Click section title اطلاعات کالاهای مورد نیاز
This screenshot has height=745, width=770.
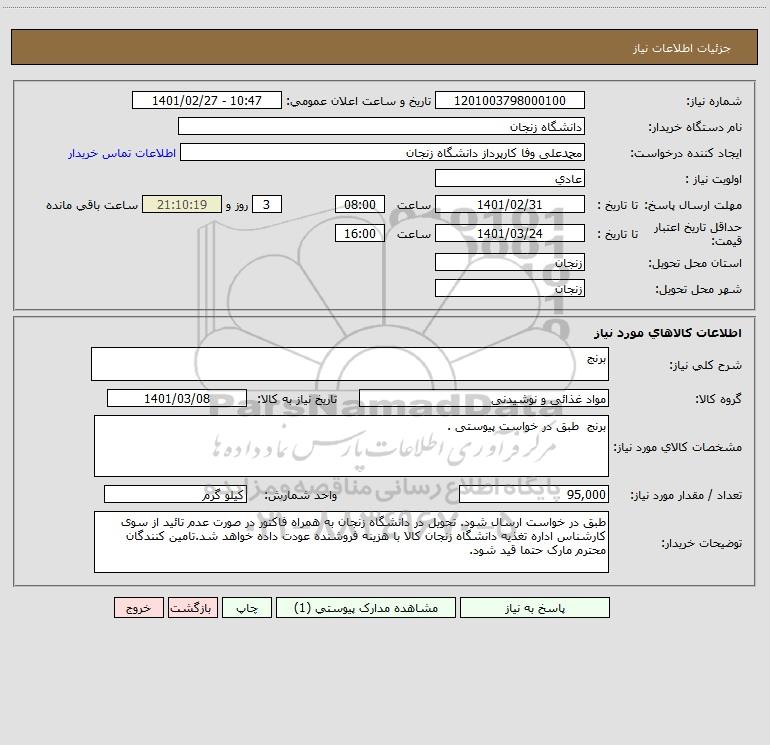tap(668, 333)
